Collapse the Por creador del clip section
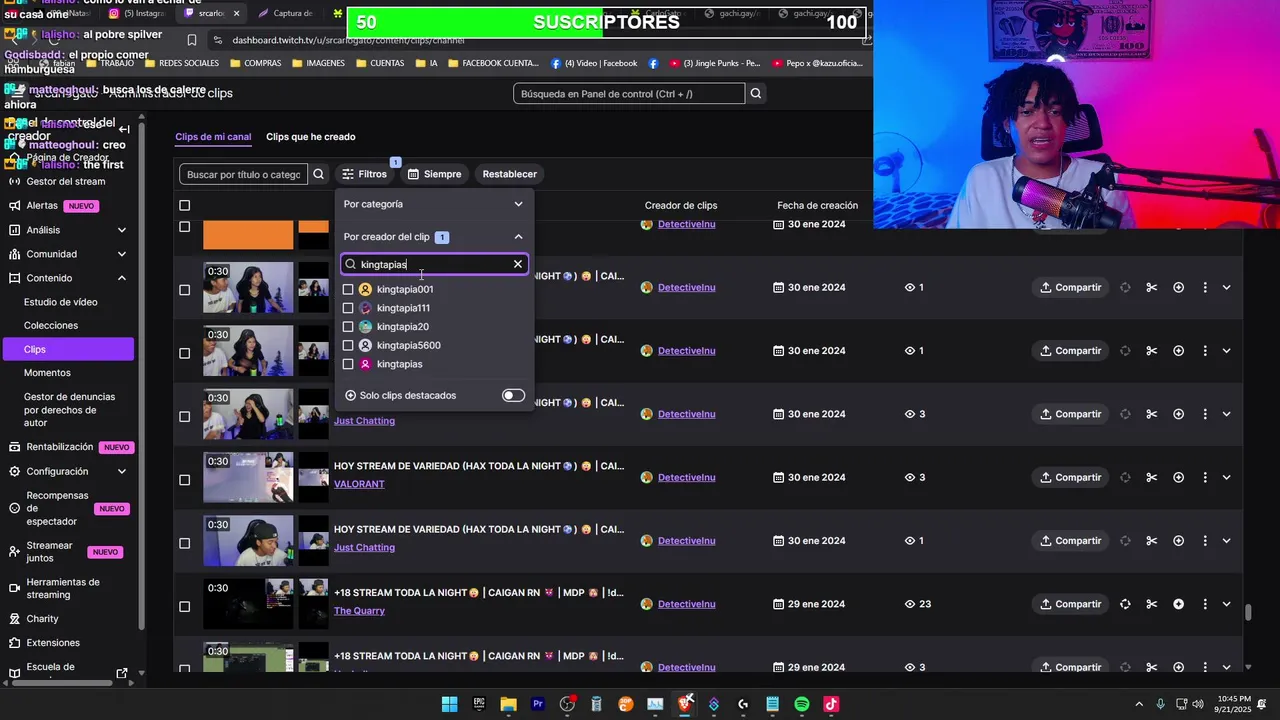The width and height of the screenshot is (1280, 720). point(433,237)
